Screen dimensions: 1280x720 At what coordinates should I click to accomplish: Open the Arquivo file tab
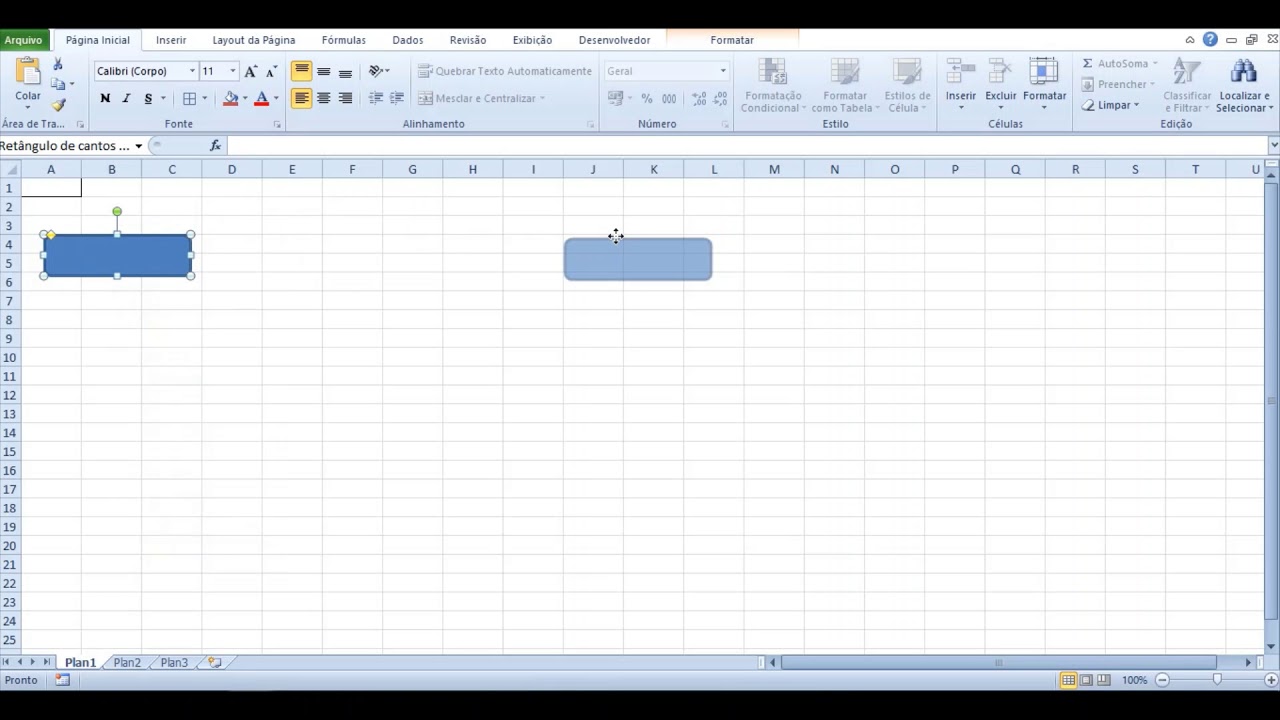[x=23, y=40]
